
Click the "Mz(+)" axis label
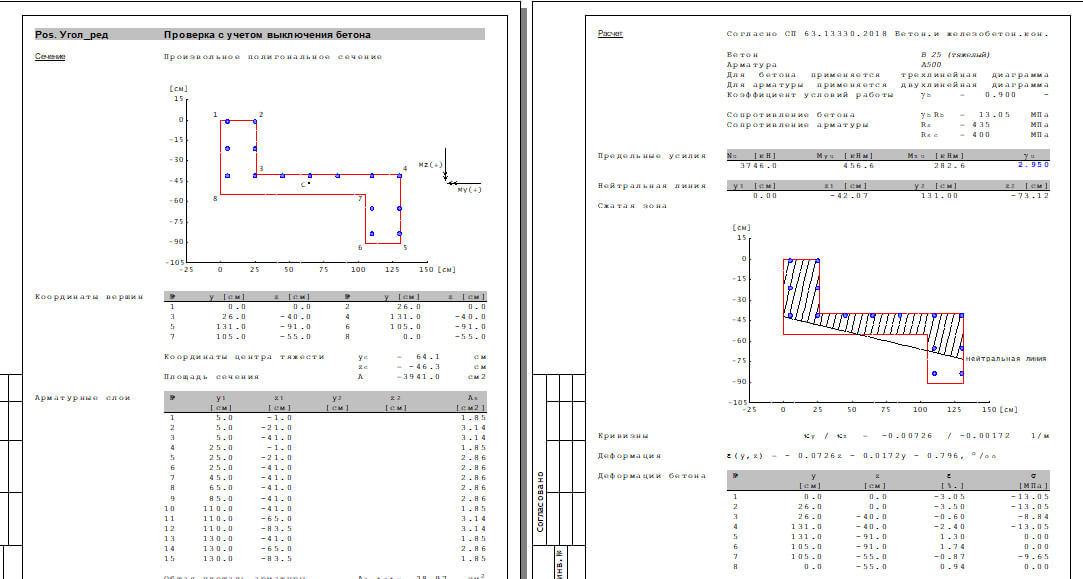430,164
